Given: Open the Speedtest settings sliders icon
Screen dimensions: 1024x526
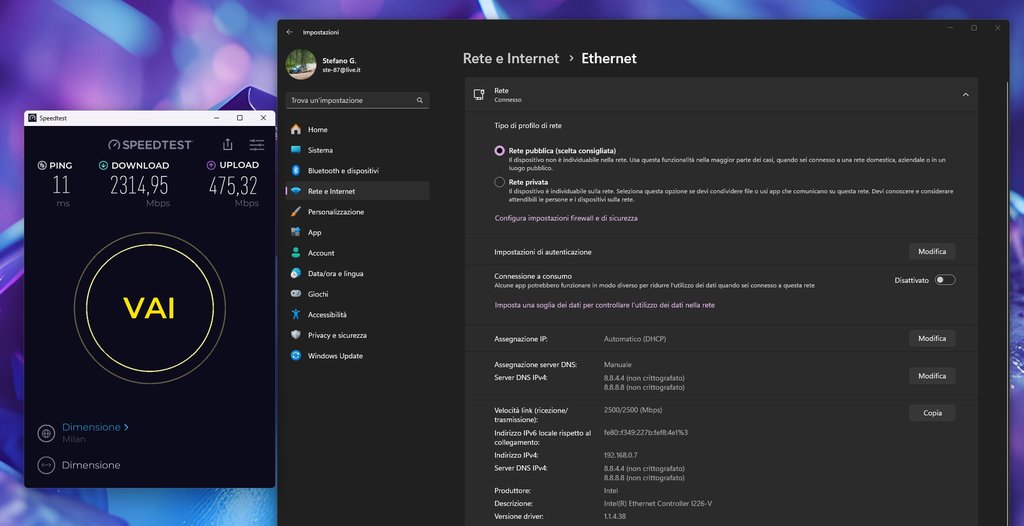Looking at the screenshot, I should 257,145.
